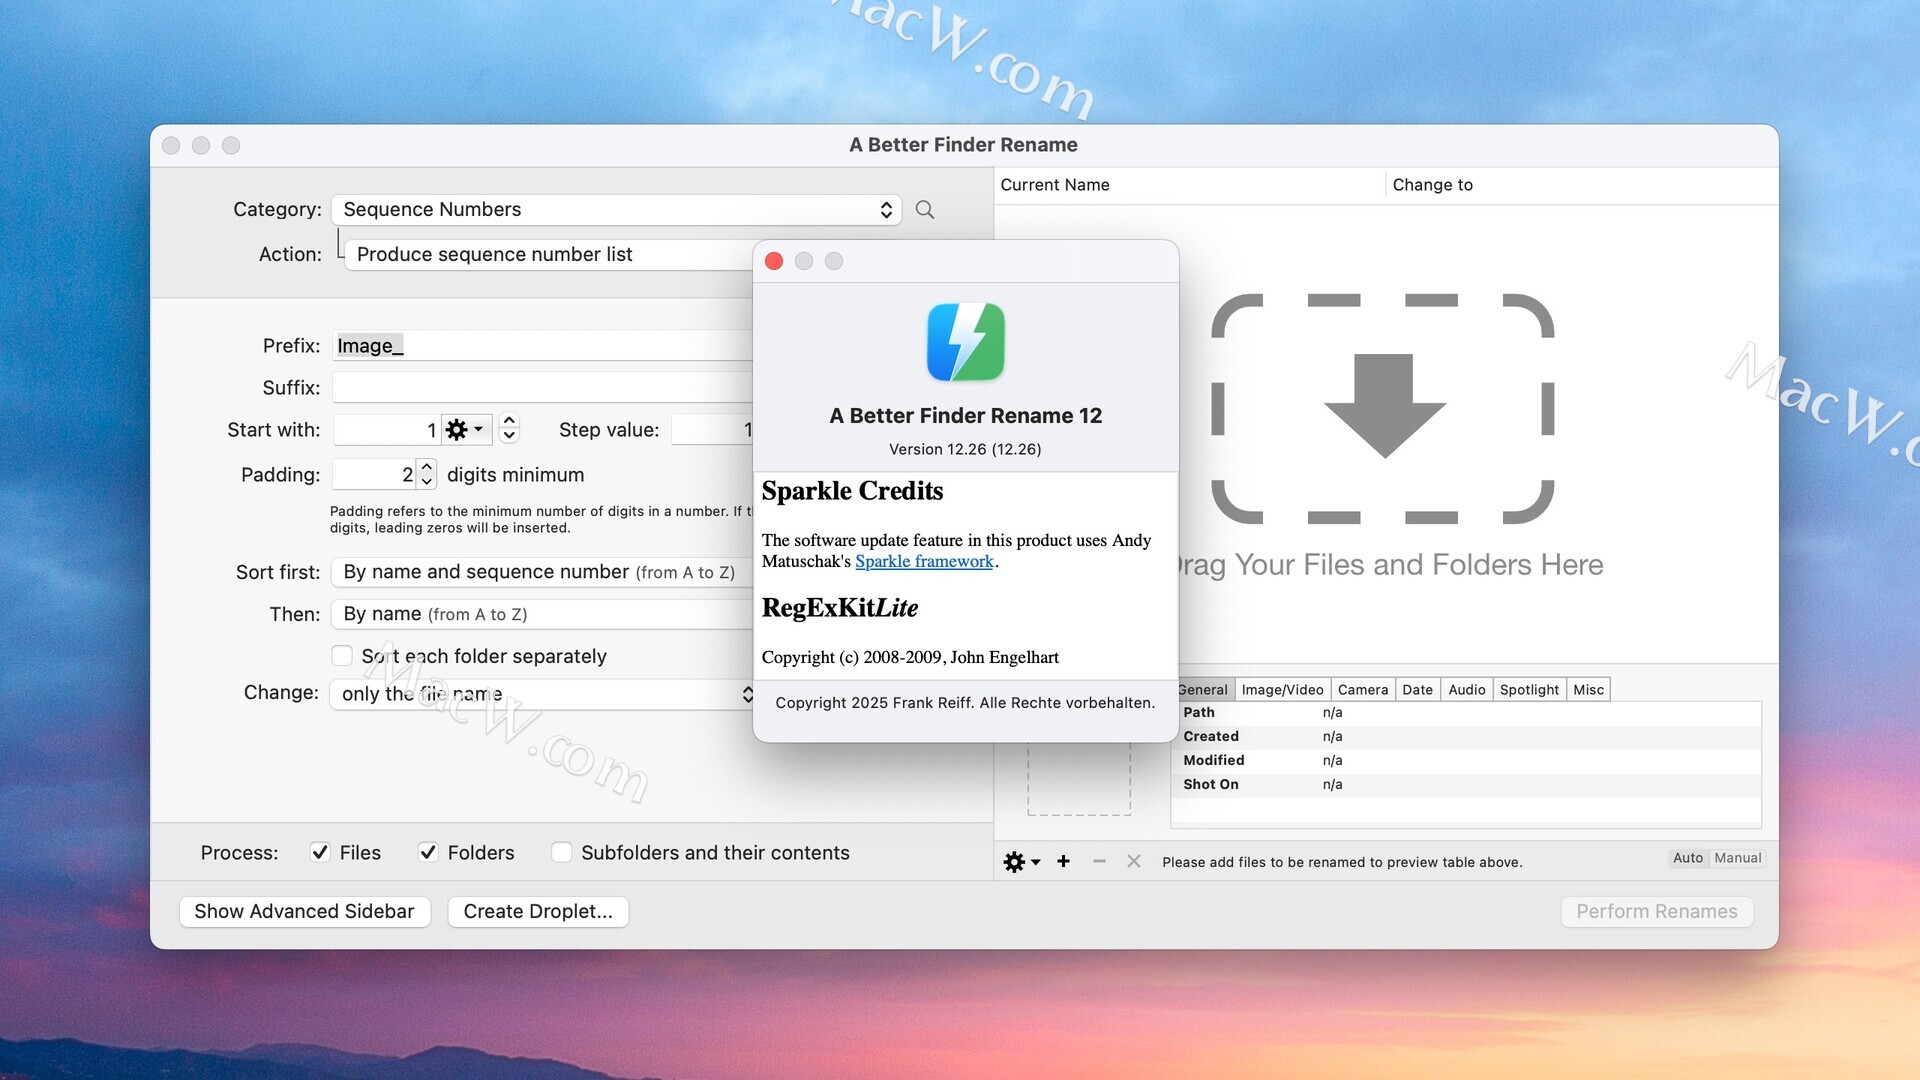
Task: Close the About window with red button
Action: 774,261
